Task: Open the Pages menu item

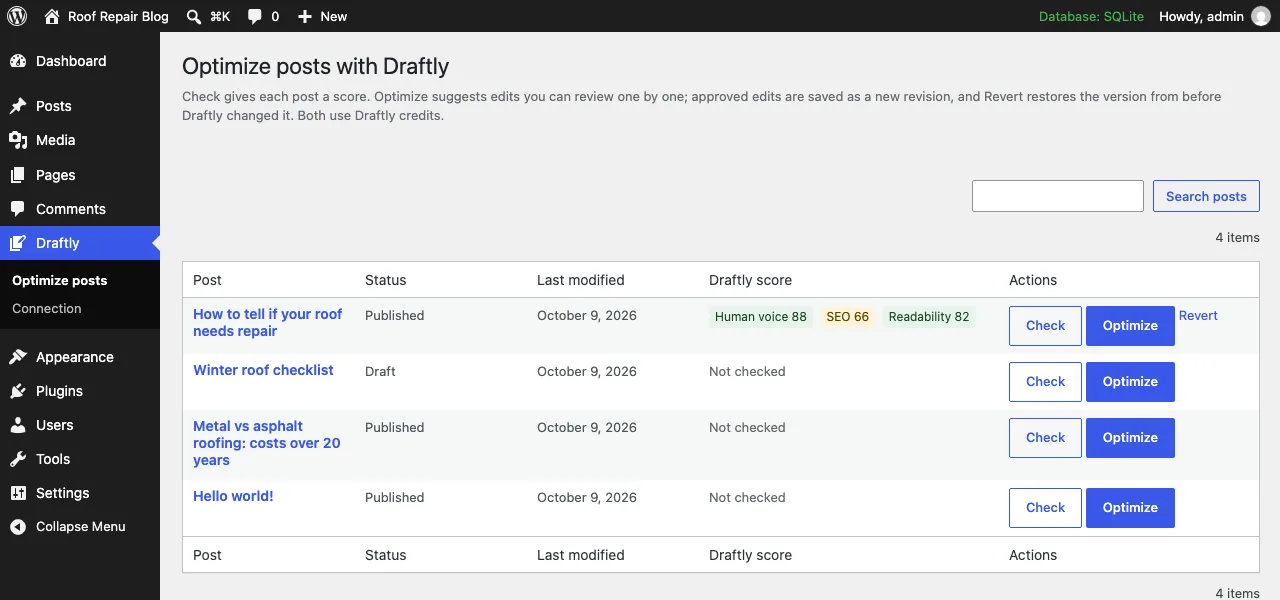Action: tap(80, 175)
